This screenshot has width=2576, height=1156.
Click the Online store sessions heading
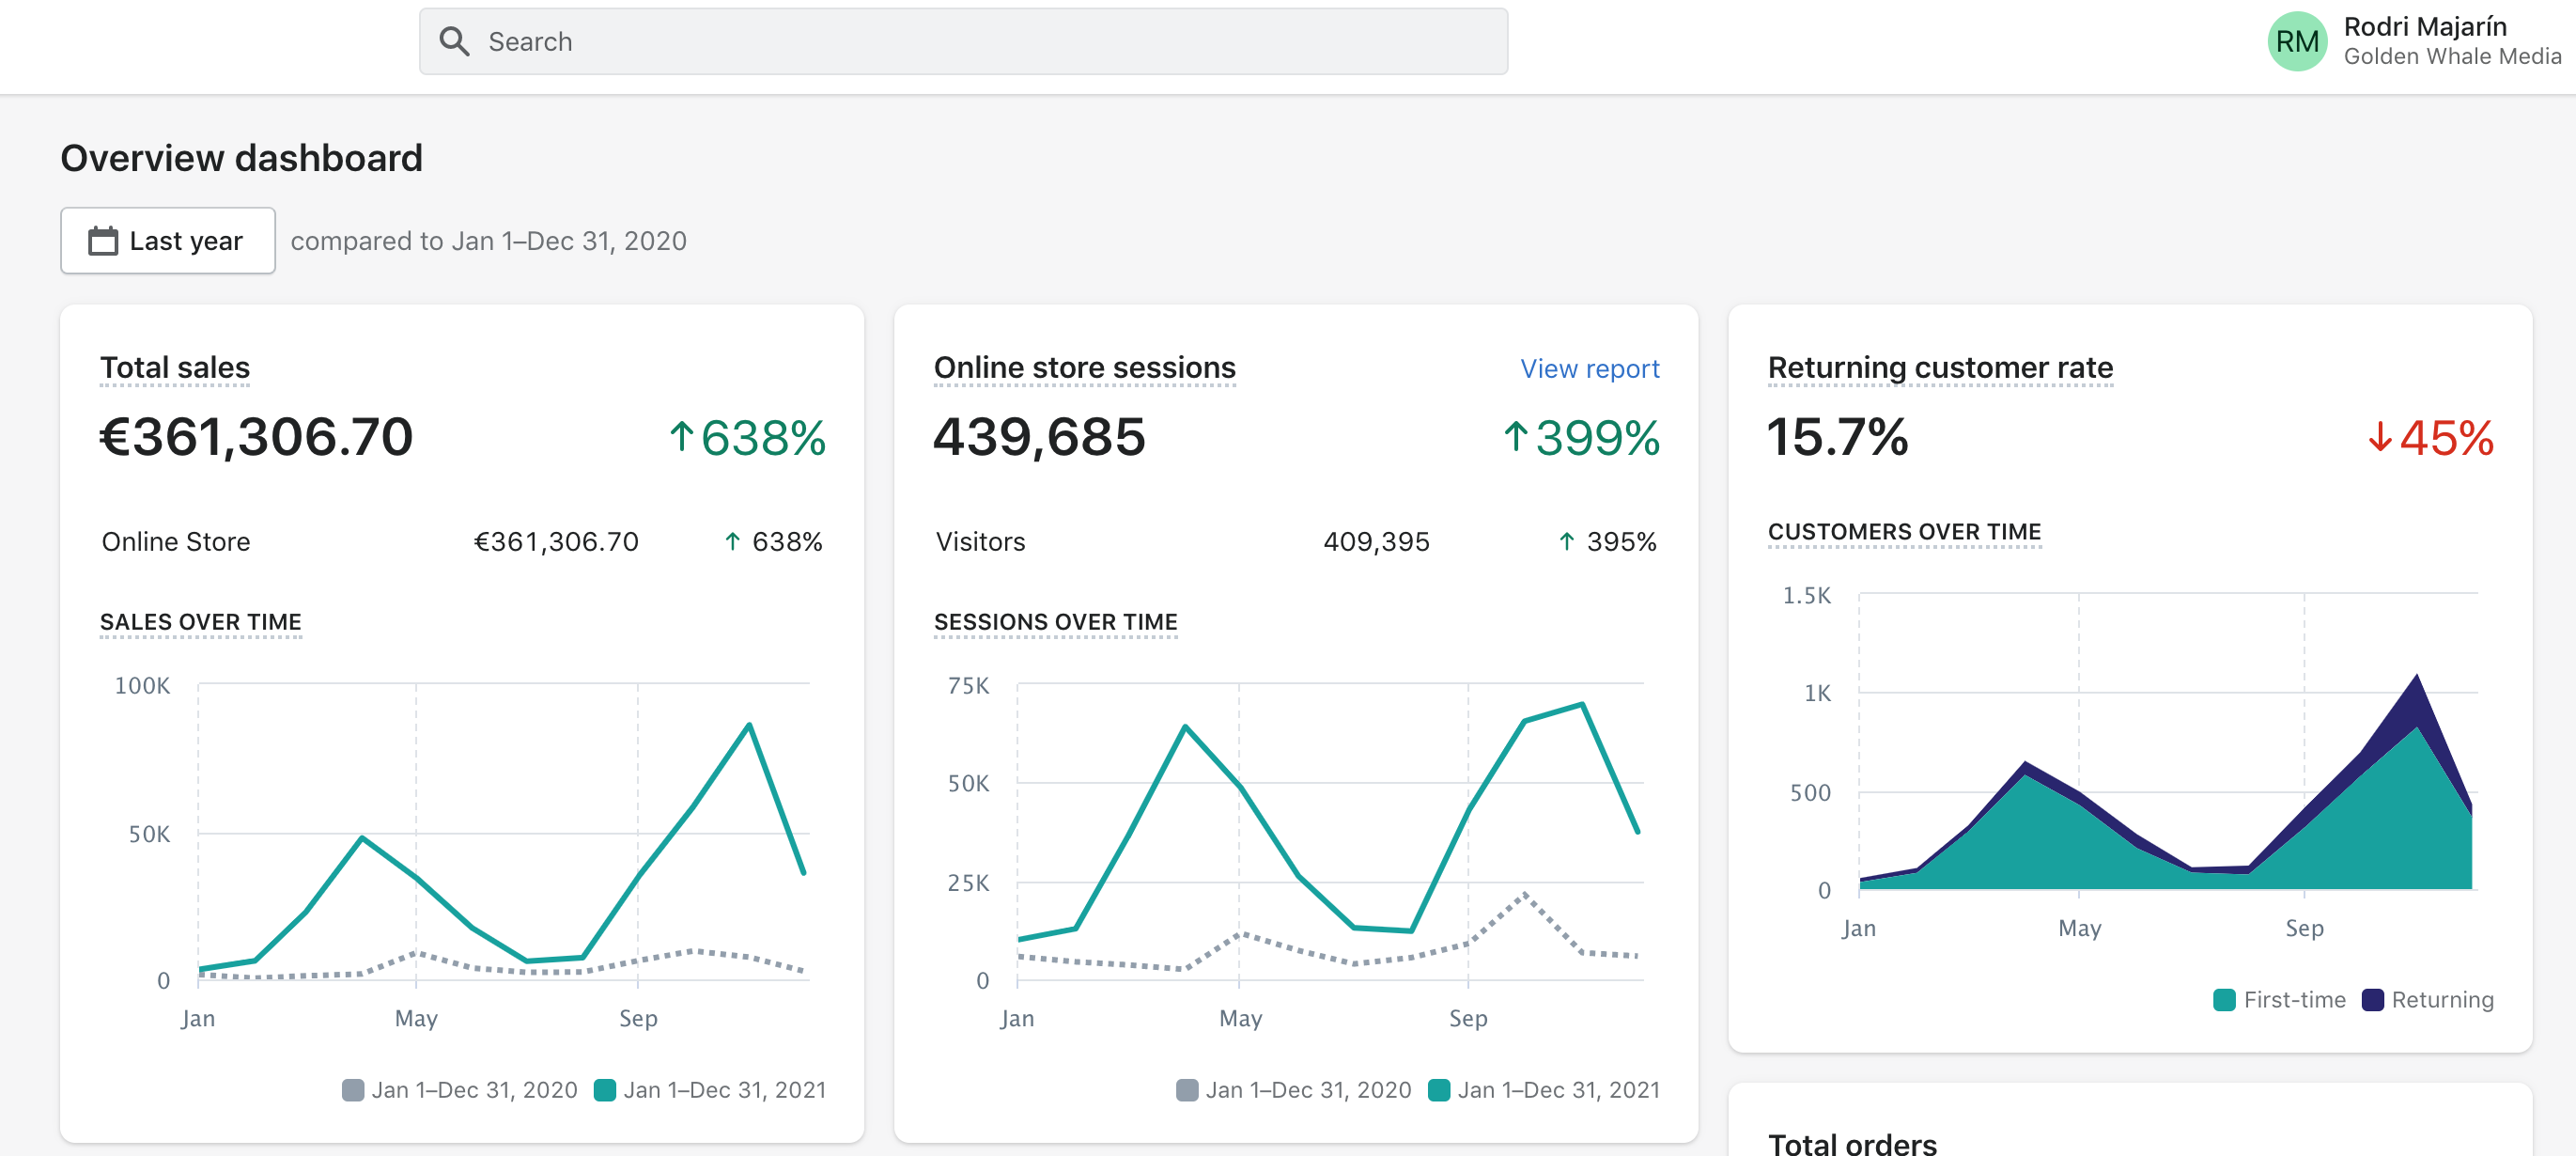(x=1084, y=368)
